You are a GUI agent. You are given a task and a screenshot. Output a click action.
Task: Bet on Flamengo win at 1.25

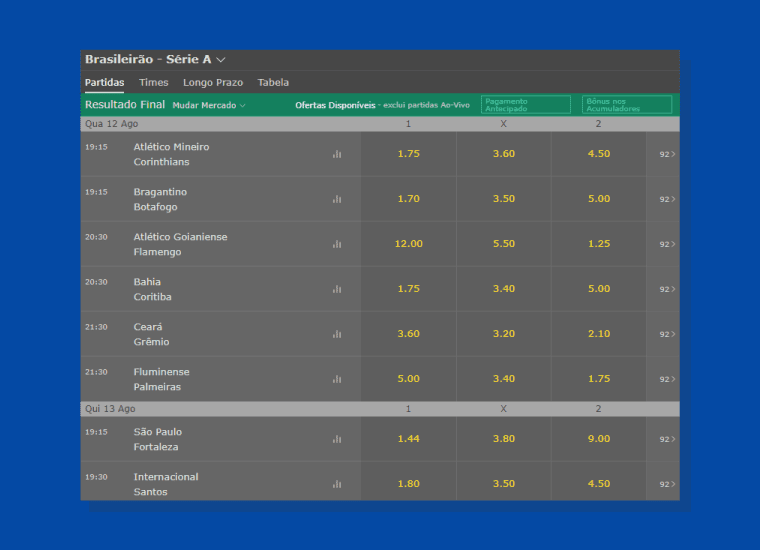(599, 244)
